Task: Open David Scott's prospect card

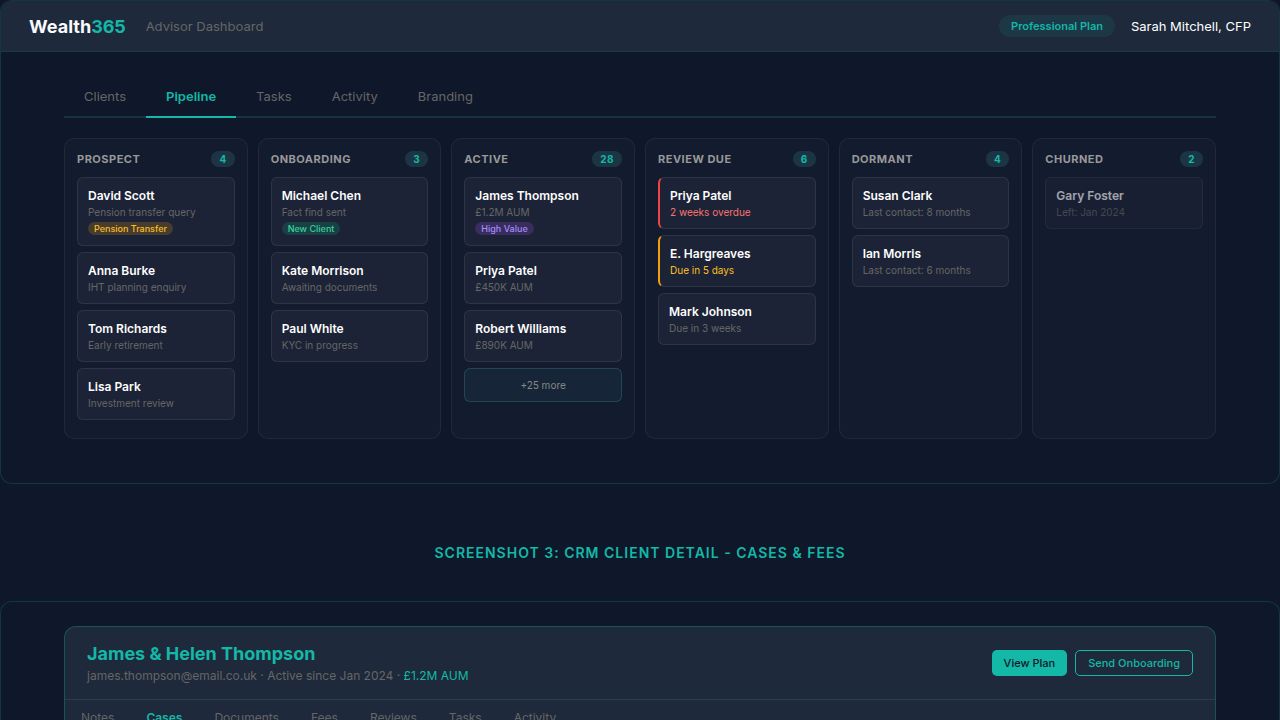Action: coord(155,211)
